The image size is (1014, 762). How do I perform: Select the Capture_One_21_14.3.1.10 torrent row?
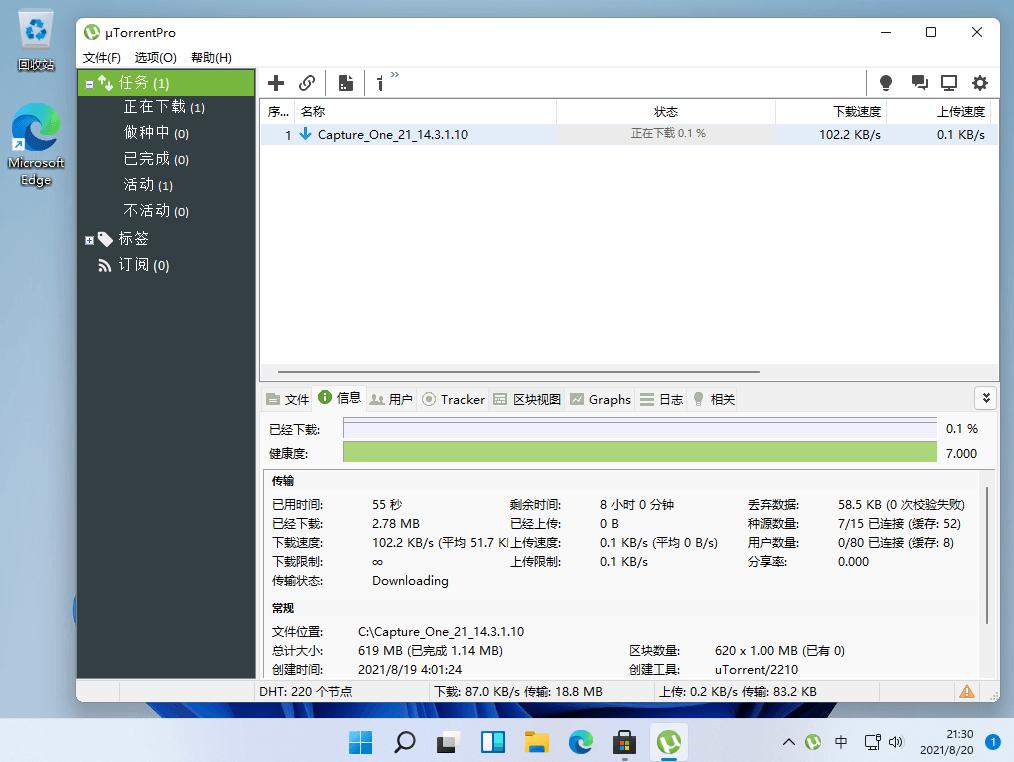[x=629, y=135]
